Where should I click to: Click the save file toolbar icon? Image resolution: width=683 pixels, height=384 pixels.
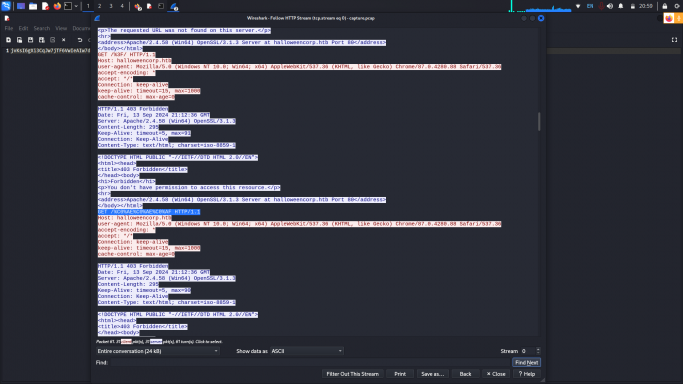coord(30,40)
